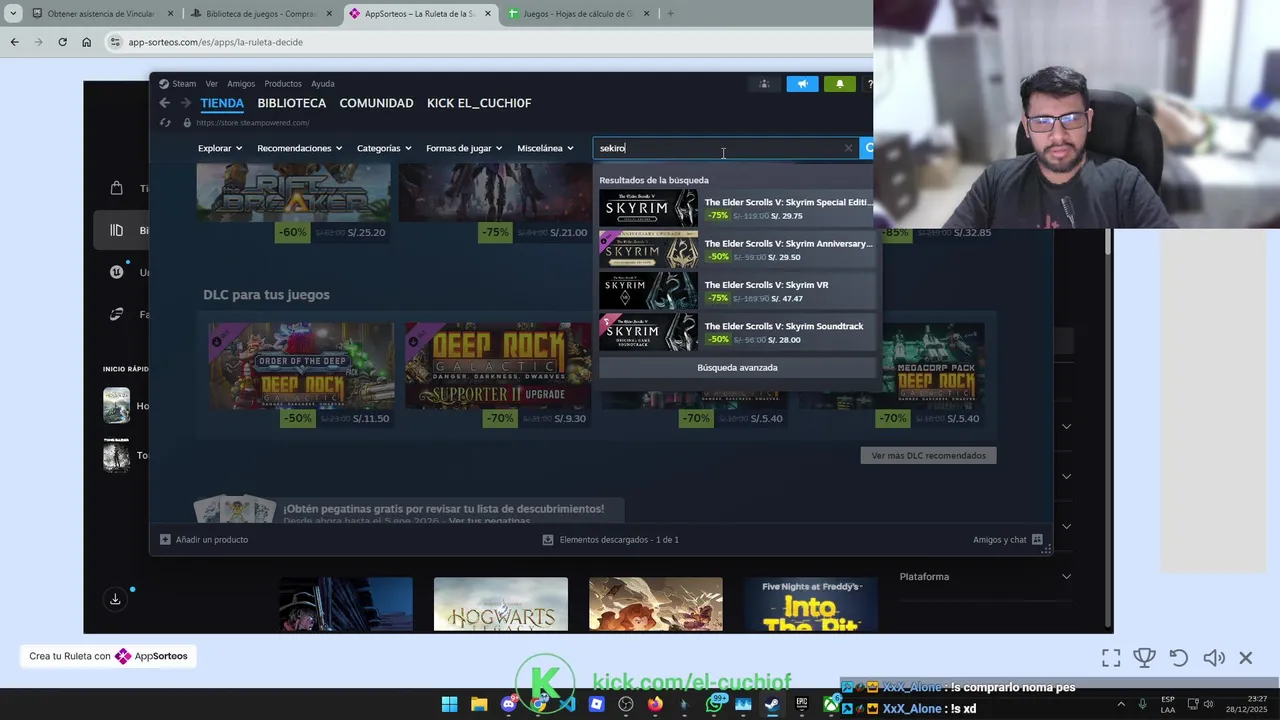Select Skyrim VR search result

click(737, 291)
